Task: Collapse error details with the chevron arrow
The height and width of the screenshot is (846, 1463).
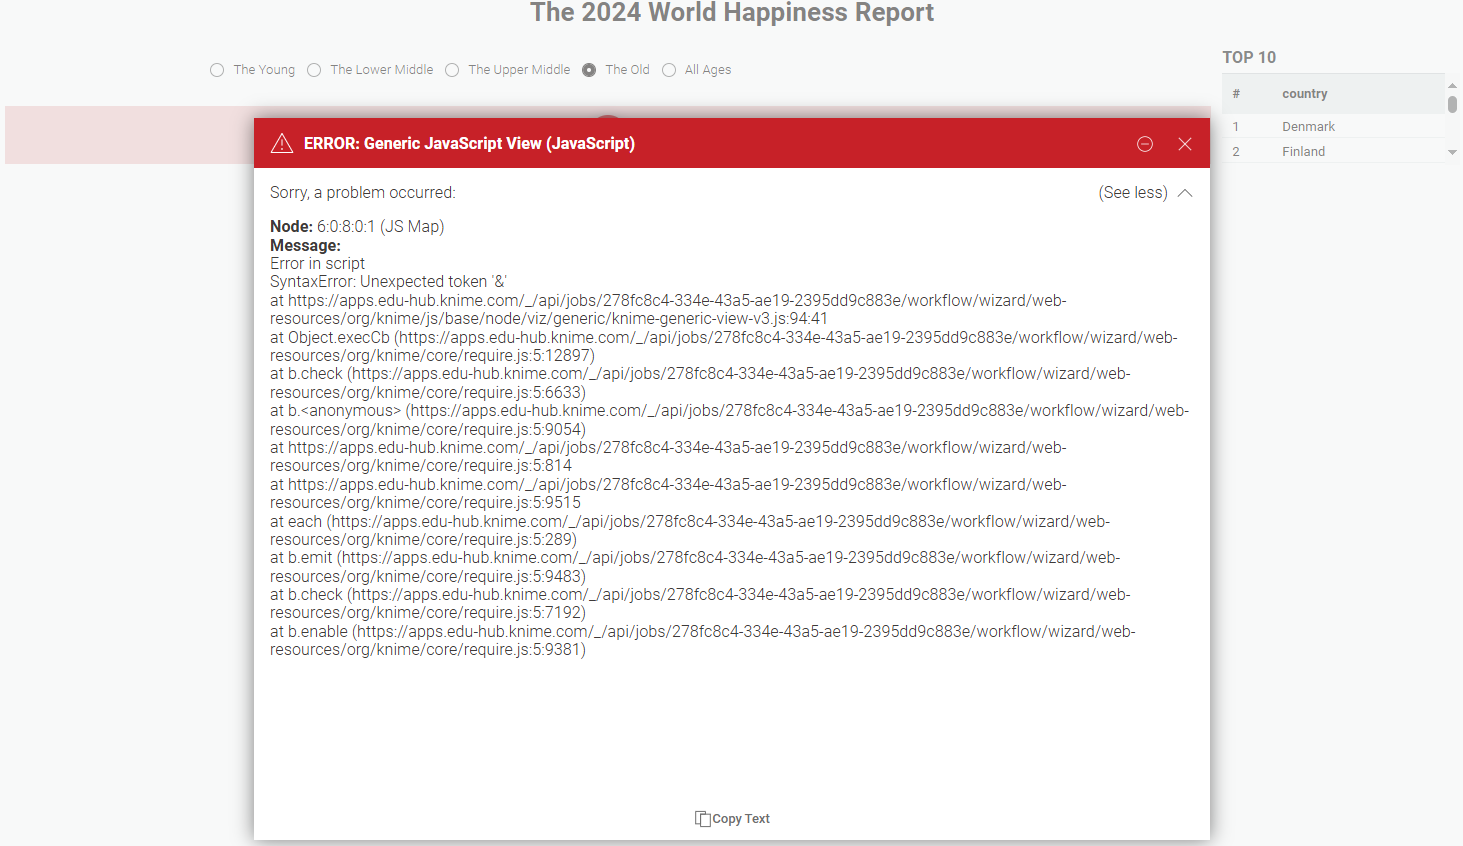Action: (1185, 193)
